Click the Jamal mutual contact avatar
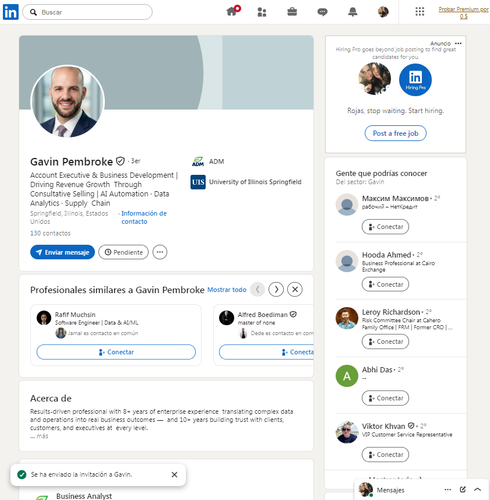This screenshot has height=500, width=490. pyautogui.click(x=61, y=333)
